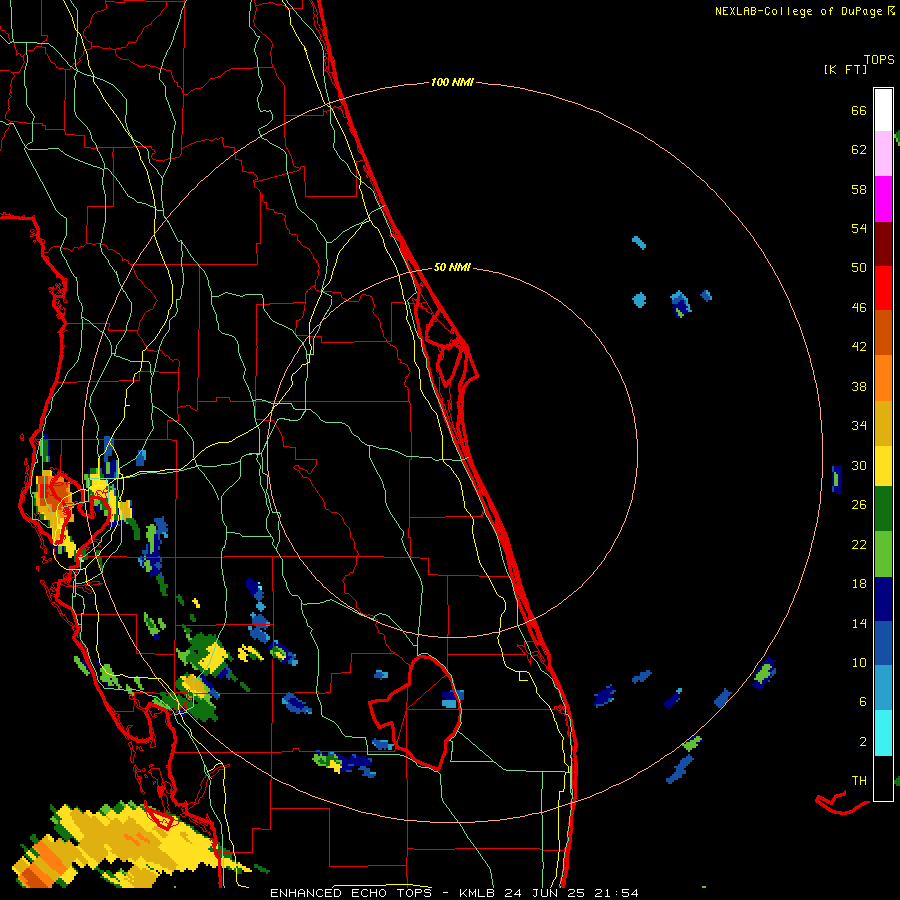Click the 10 legend value

click(x=859, y=662)
